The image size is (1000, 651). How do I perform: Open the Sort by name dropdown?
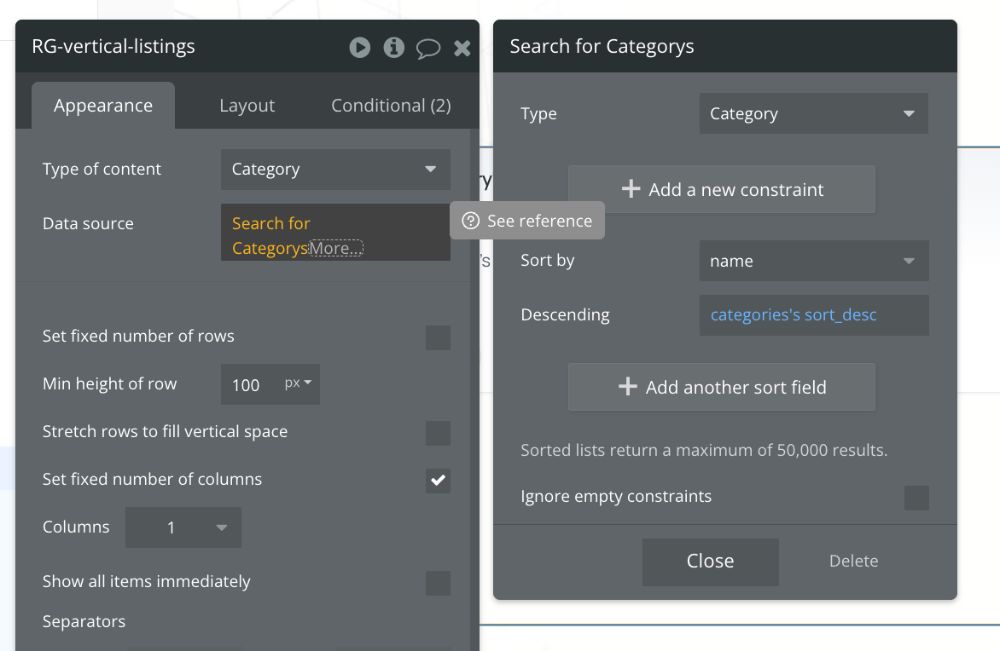tap(814, 261)
